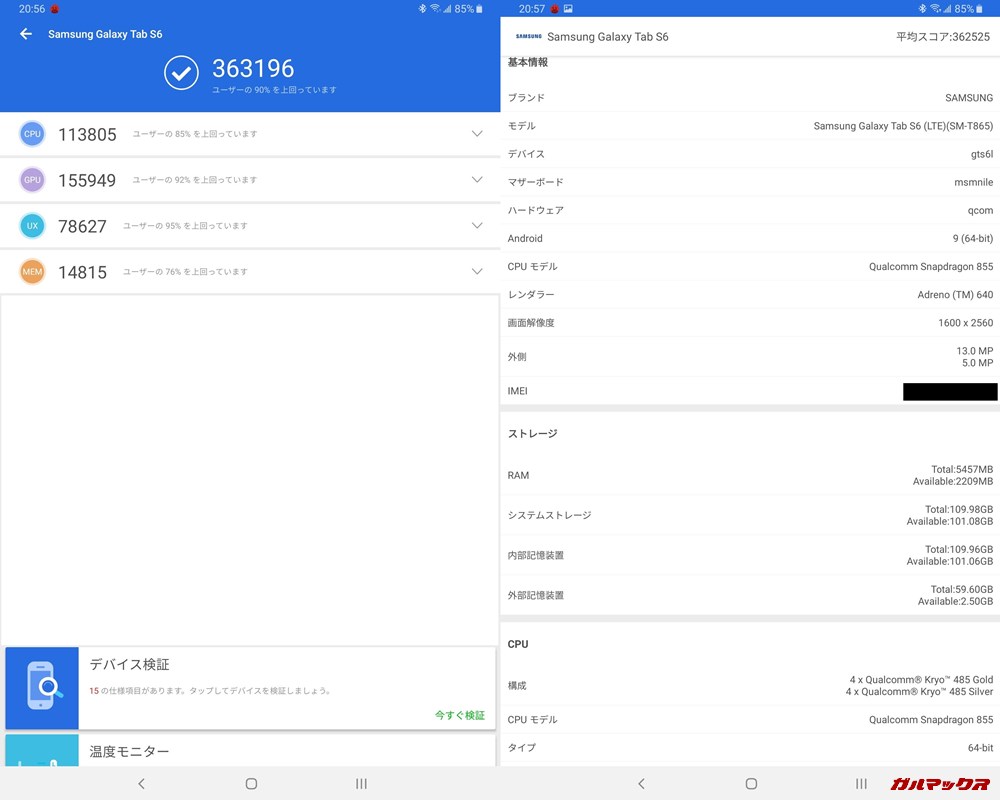Tap the blacked-out IMEI field
The width and height of the screenshot is (1000, 800).
[x=950, y=391]
